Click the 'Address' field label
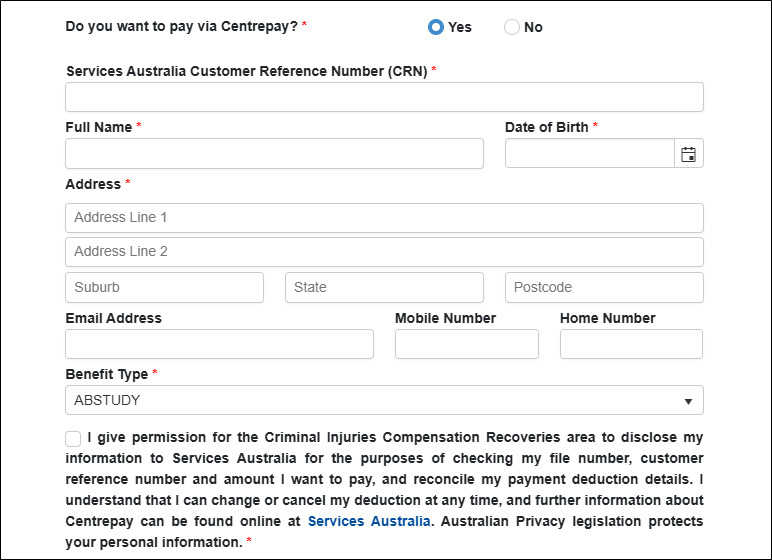772x560 pixels. point(93,184)
